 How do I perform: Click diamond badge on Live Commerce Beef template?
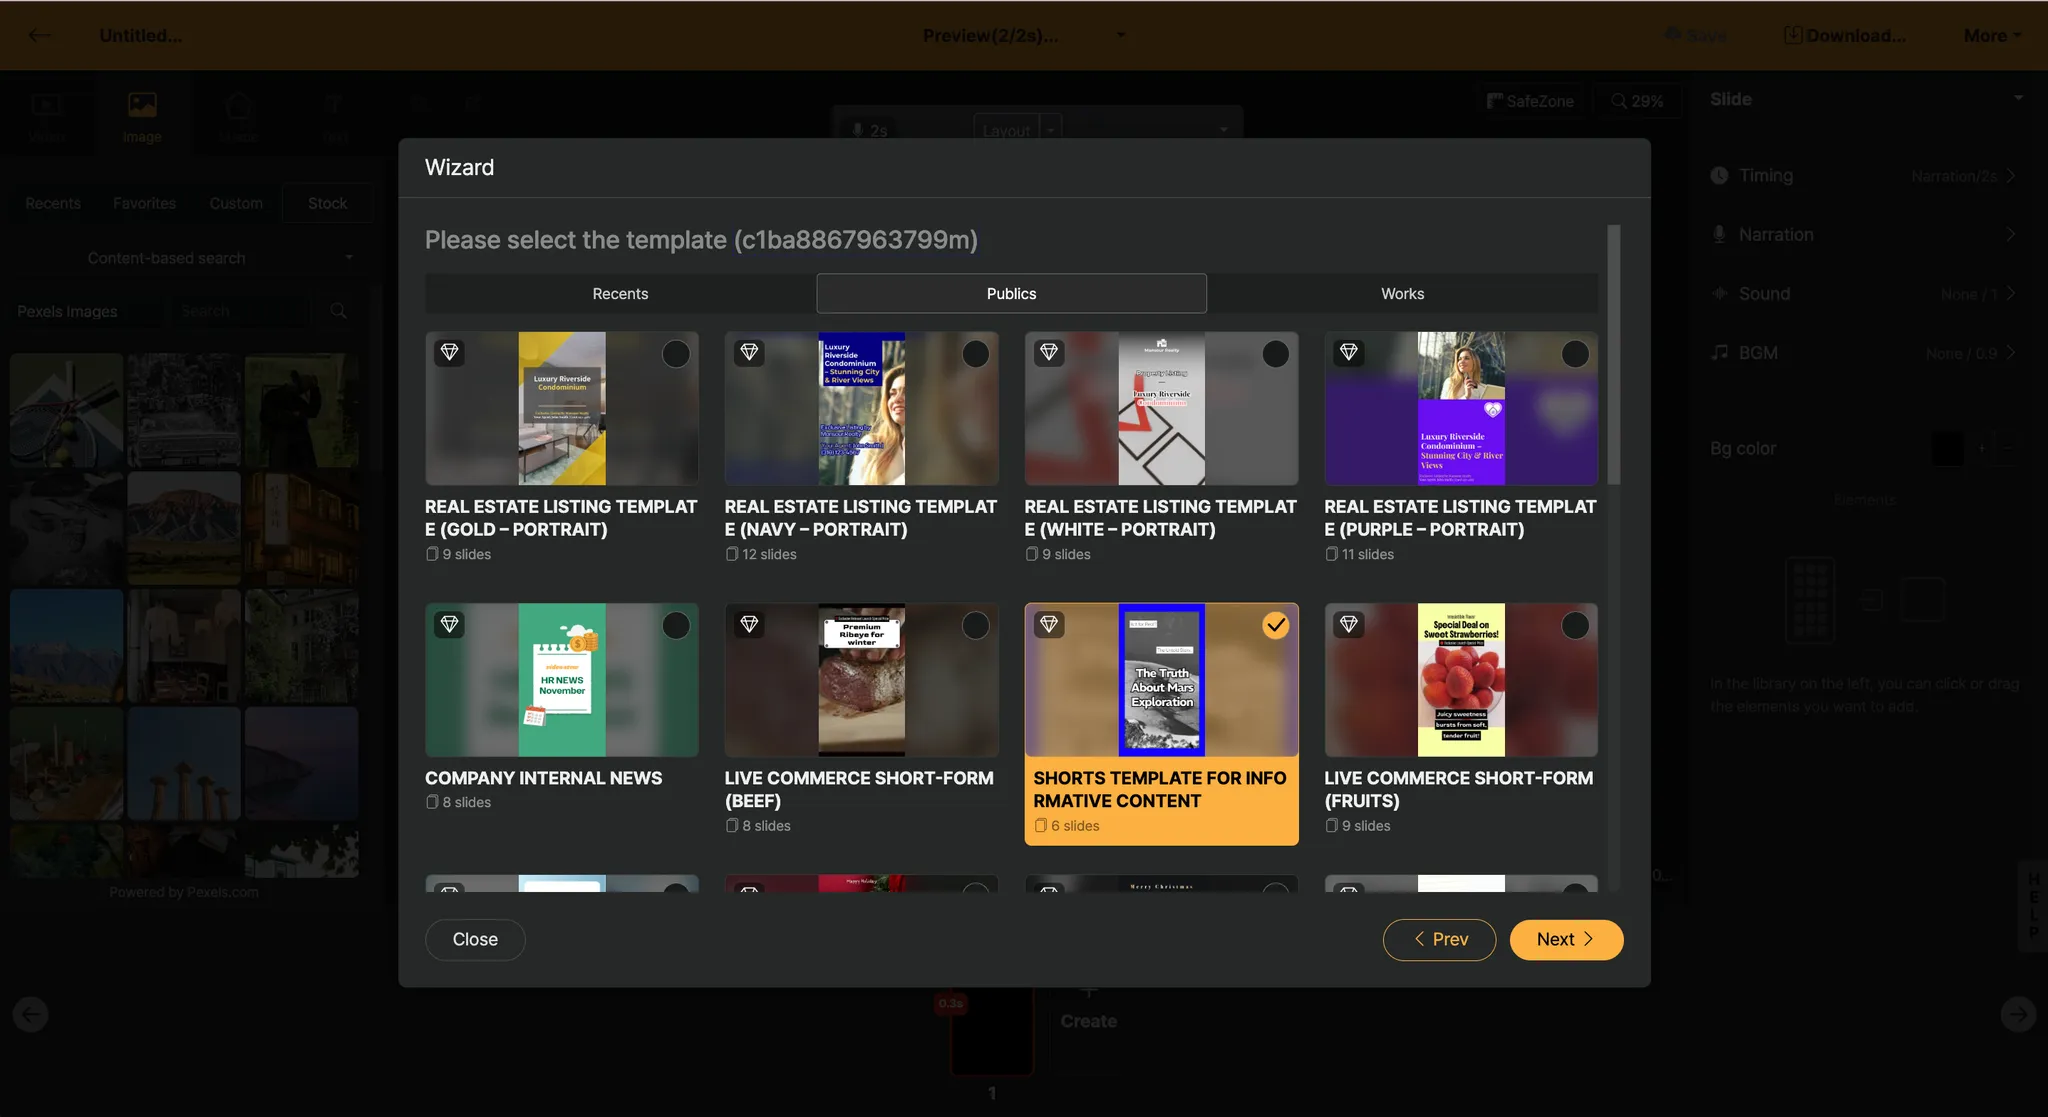(749, 624)
